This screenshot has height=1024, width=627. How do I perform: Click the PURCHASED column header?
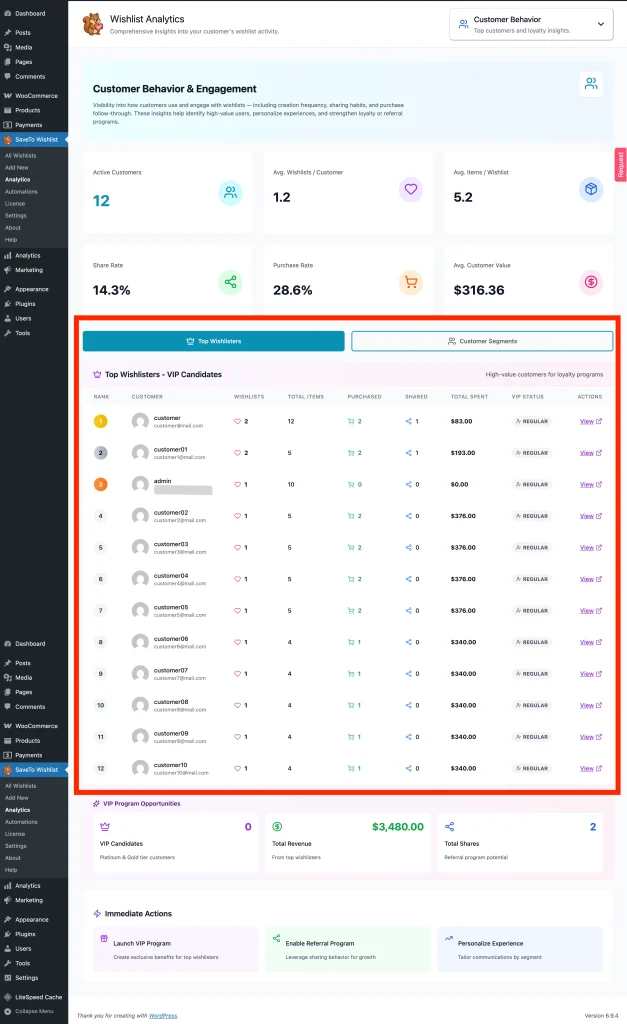tap(364, 396)
